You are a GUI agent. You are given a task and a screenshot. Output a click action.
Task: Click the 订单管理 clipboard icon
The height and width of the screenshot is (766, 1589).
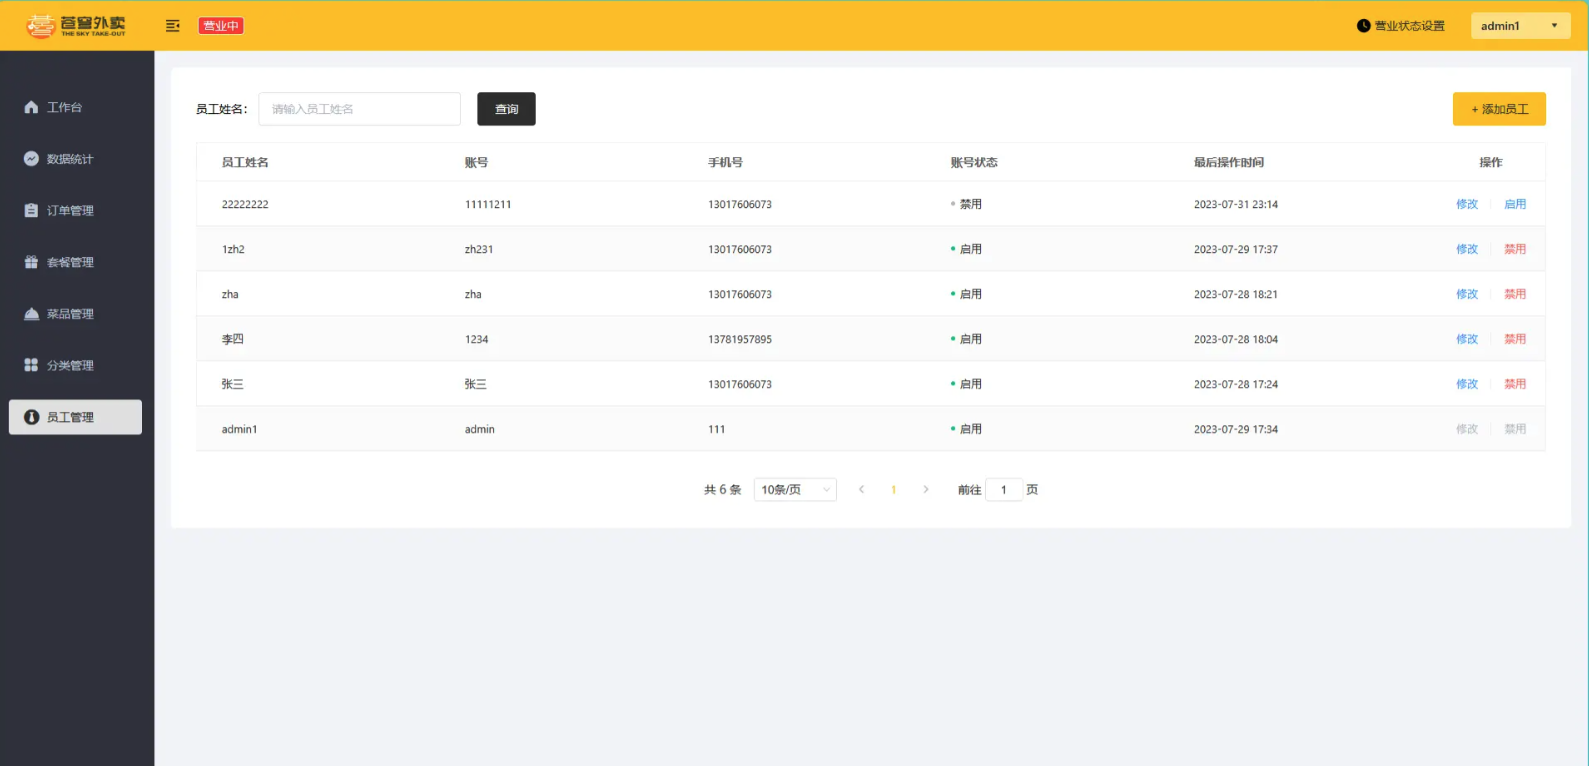pos(31,210)
